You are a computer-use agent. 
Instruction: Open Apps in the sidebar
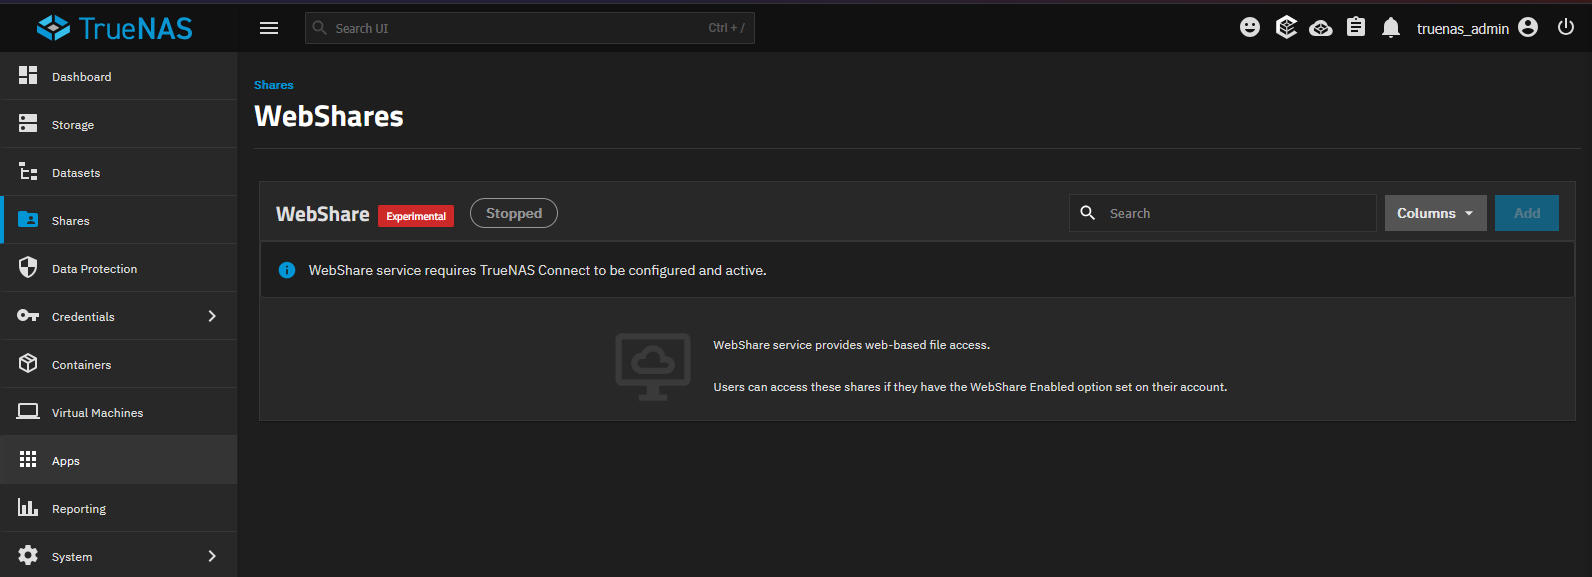pyautogui.click(x=119, y=460)
